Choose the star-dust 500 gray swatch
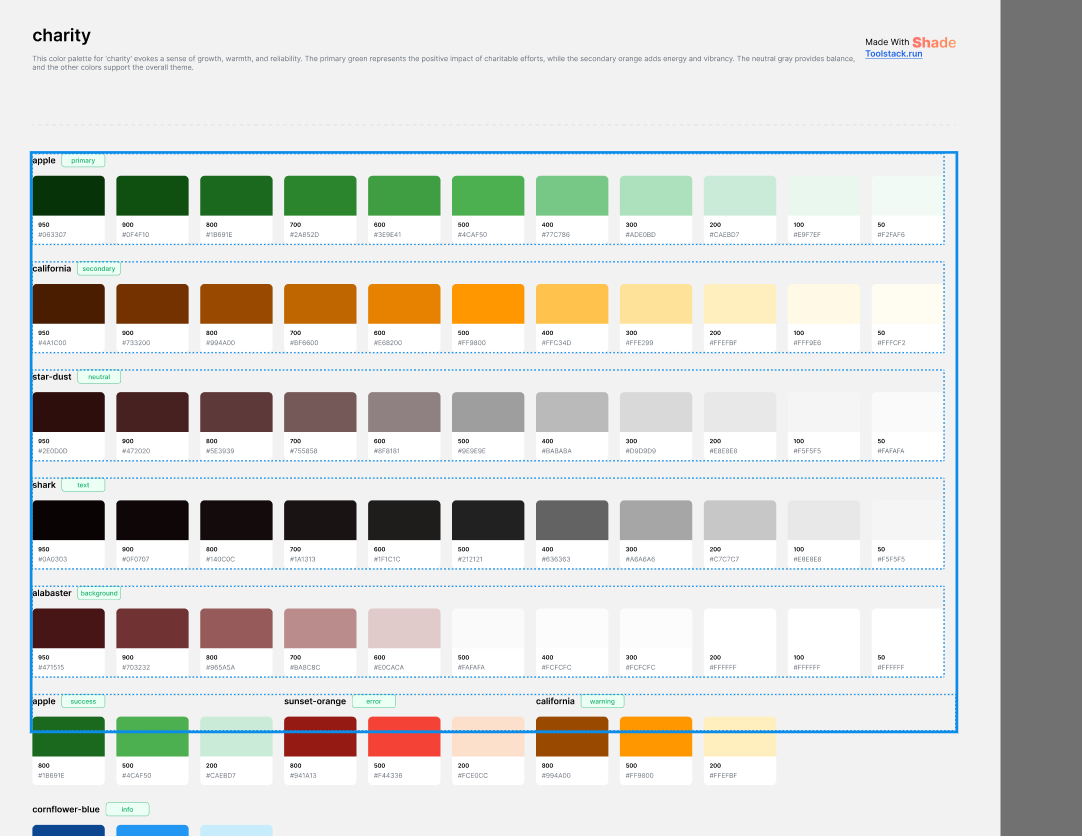1082x836 pixels. click(488, 412)
